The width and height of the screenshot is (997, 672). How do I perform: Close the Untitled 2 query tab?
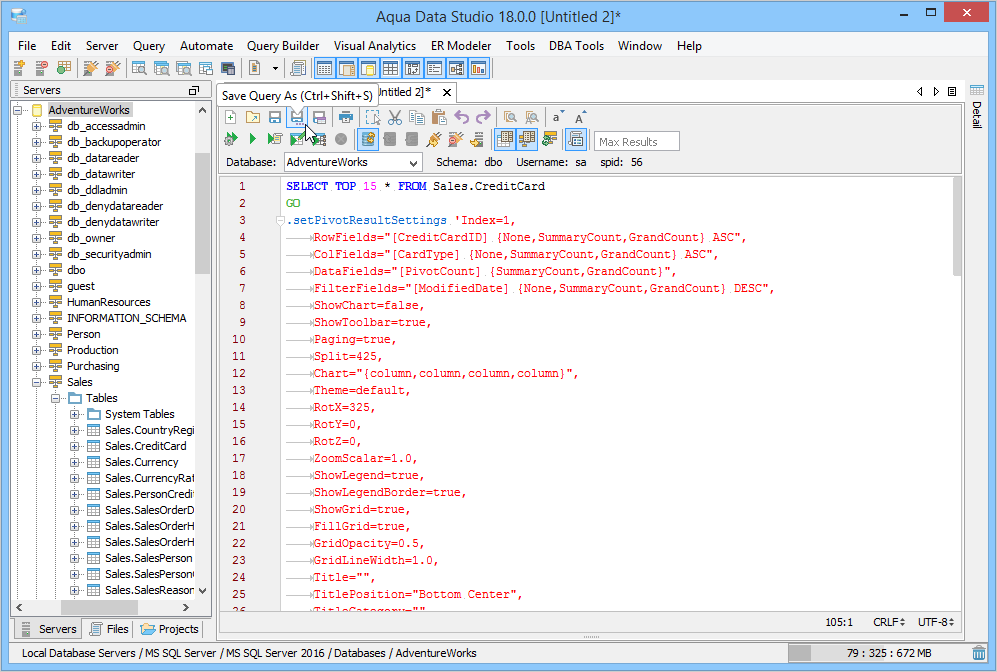(447, 93)
